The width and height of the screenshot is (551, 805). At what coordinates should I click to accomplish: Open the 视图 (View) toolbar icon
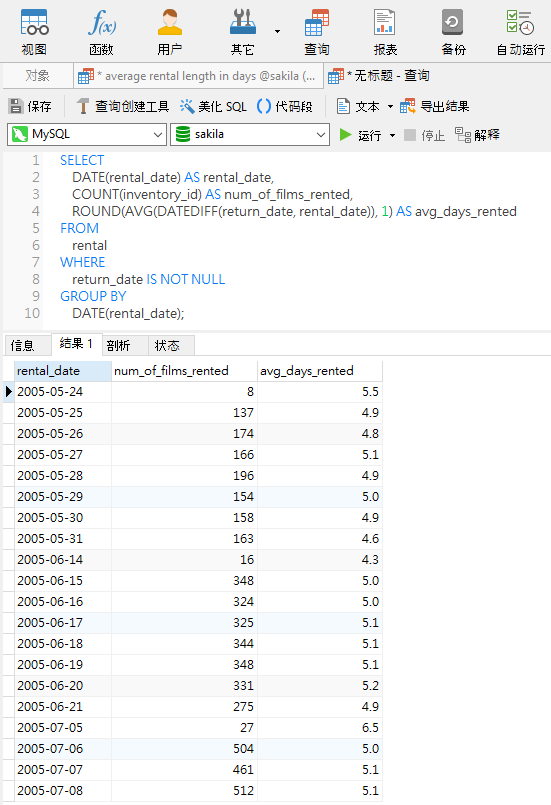pyautogui.click(x=34, y=32)
